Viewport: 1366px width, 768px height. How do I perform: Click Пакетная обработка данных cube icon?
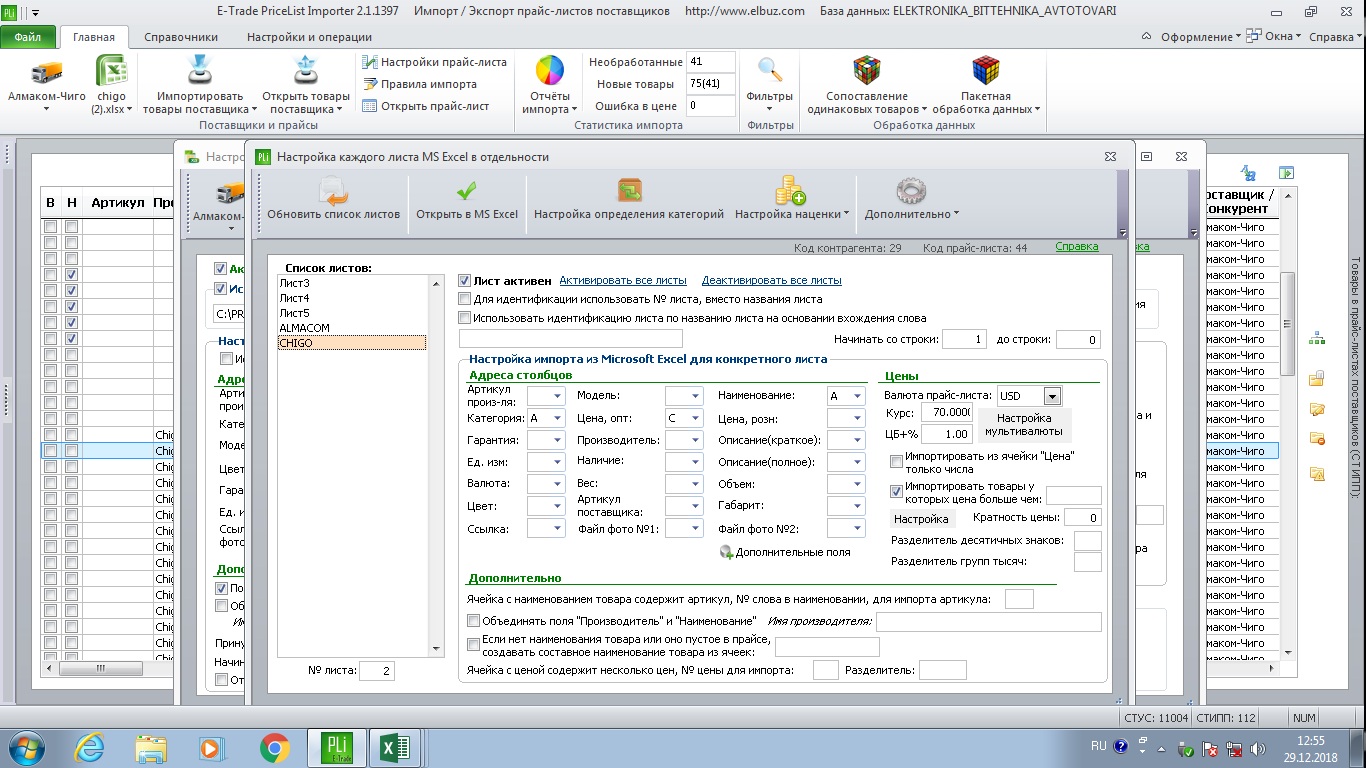[x=986, y=71]
